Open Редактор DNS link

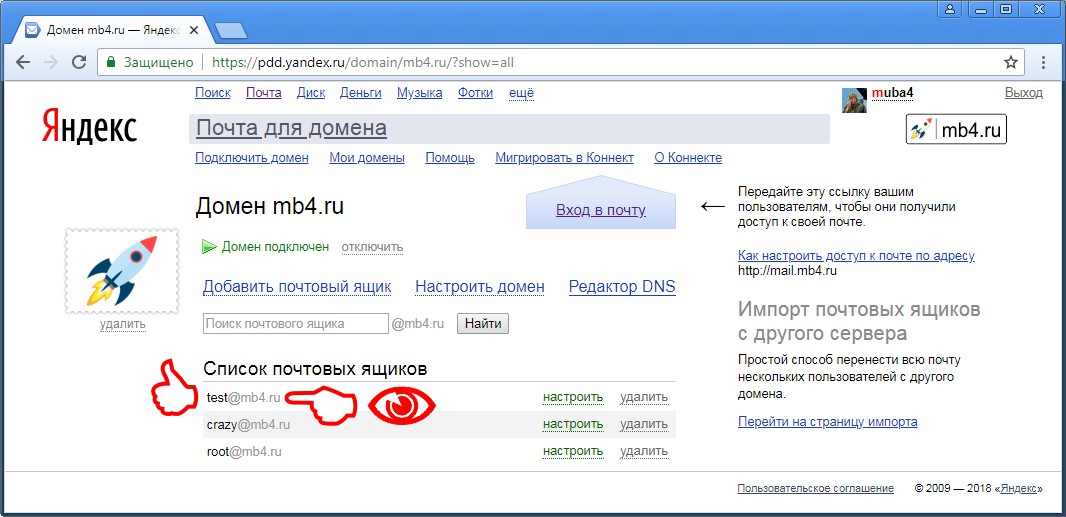point(622,287)
